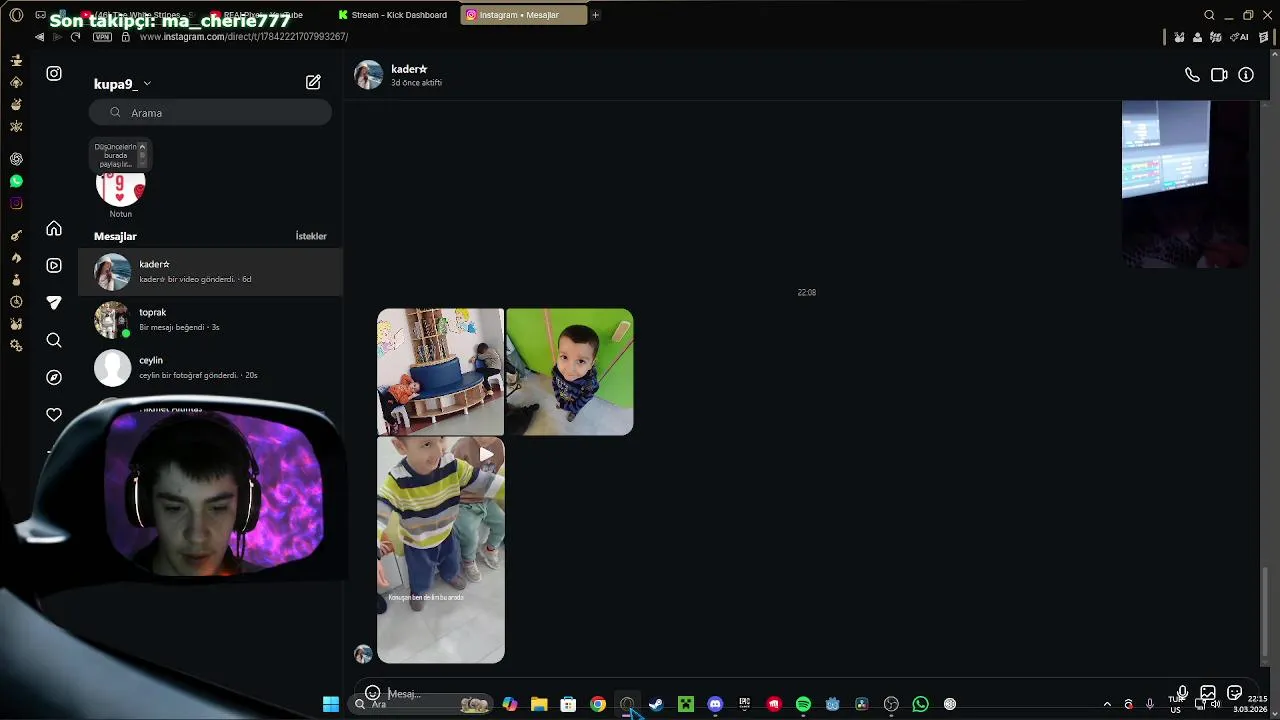
Task: Click the address bar URL
Action: [x=244, y=37]
